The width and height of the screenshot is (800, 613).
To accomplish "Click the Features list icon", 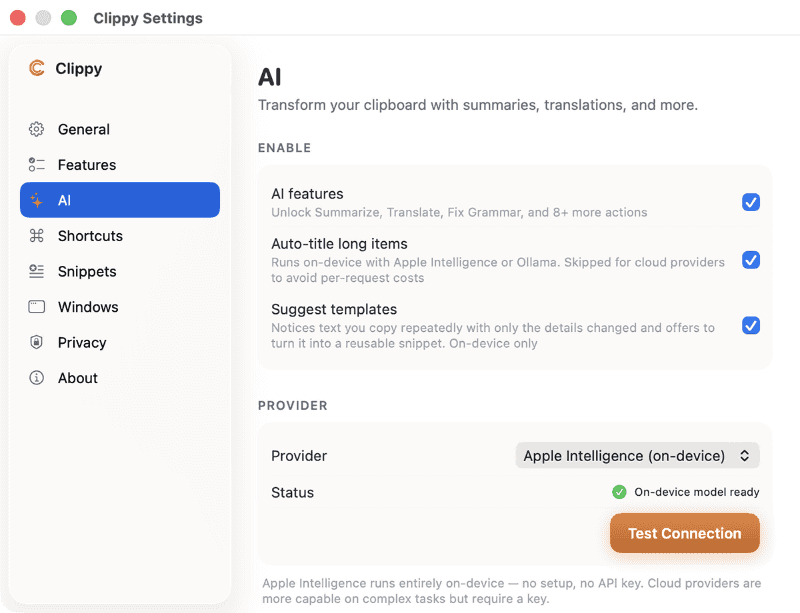I will [x=36, y=165].
